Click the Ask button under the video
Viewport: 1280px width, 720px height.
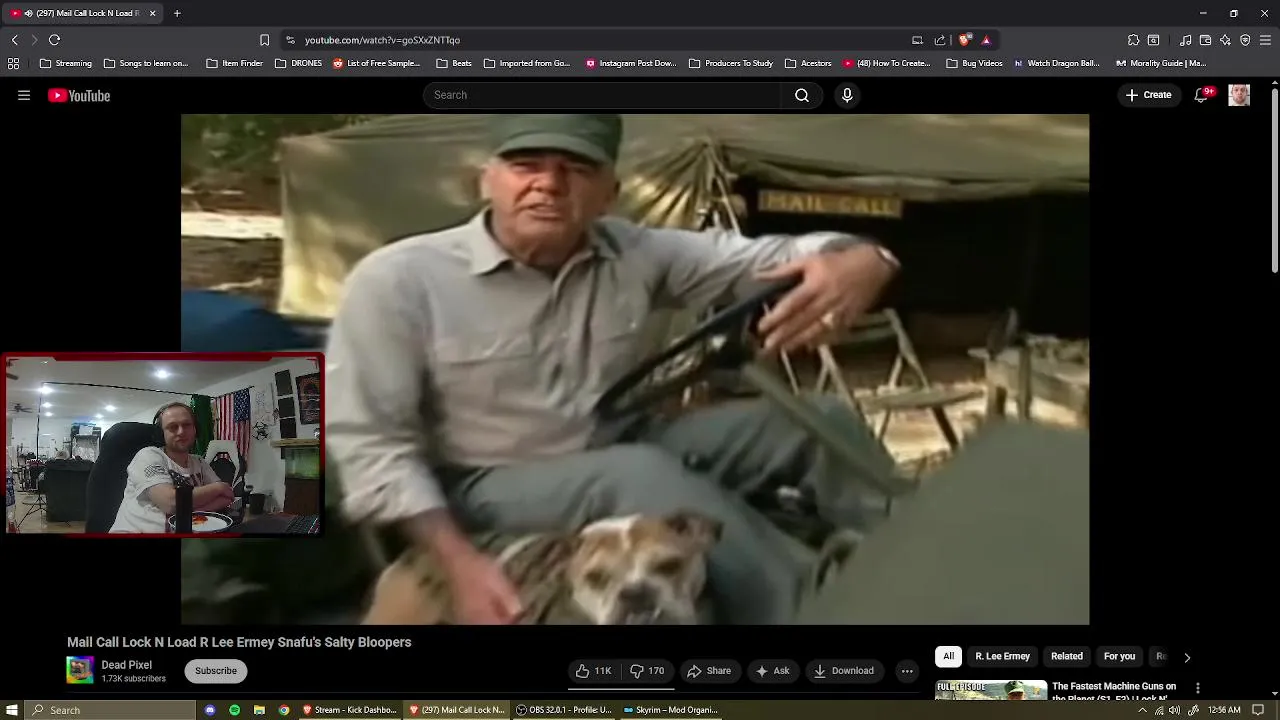point(773,671)
